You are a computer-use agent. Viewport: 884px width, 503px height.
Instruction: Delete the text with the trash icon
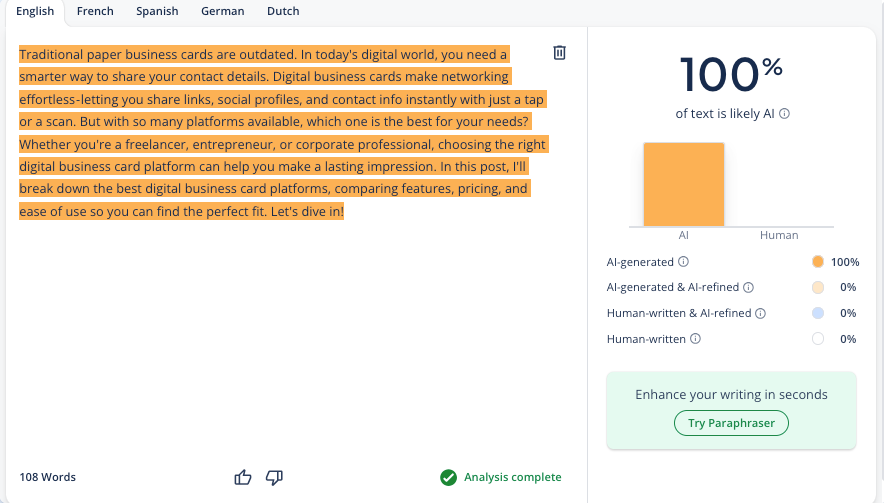(x=559, y=52)
